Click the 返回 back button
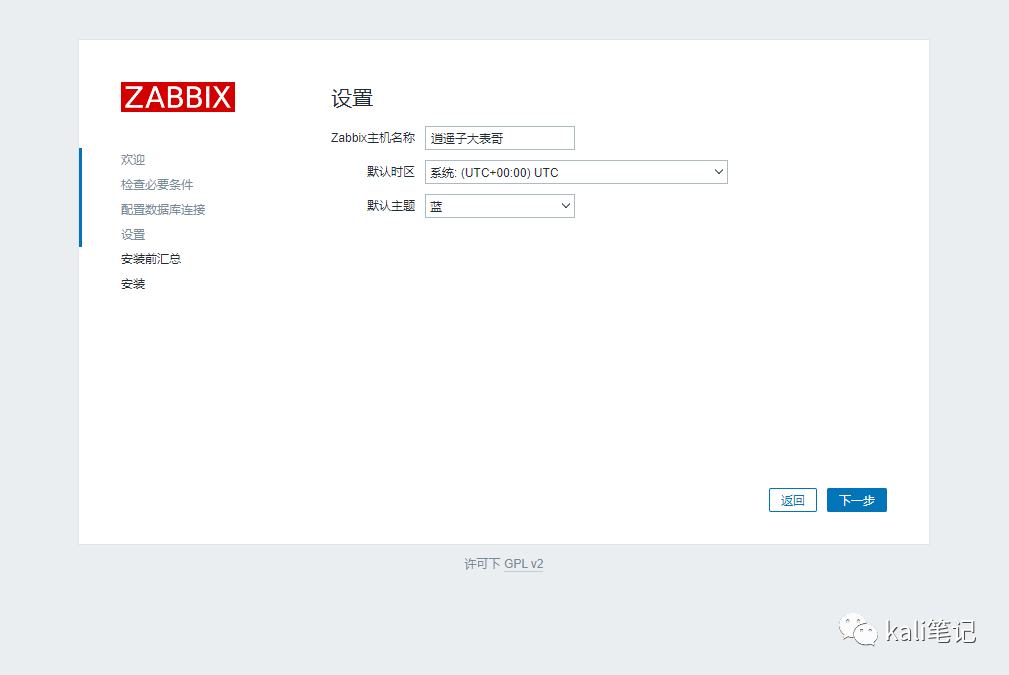This screenshot has height=675, width=1009. point(793,500)
